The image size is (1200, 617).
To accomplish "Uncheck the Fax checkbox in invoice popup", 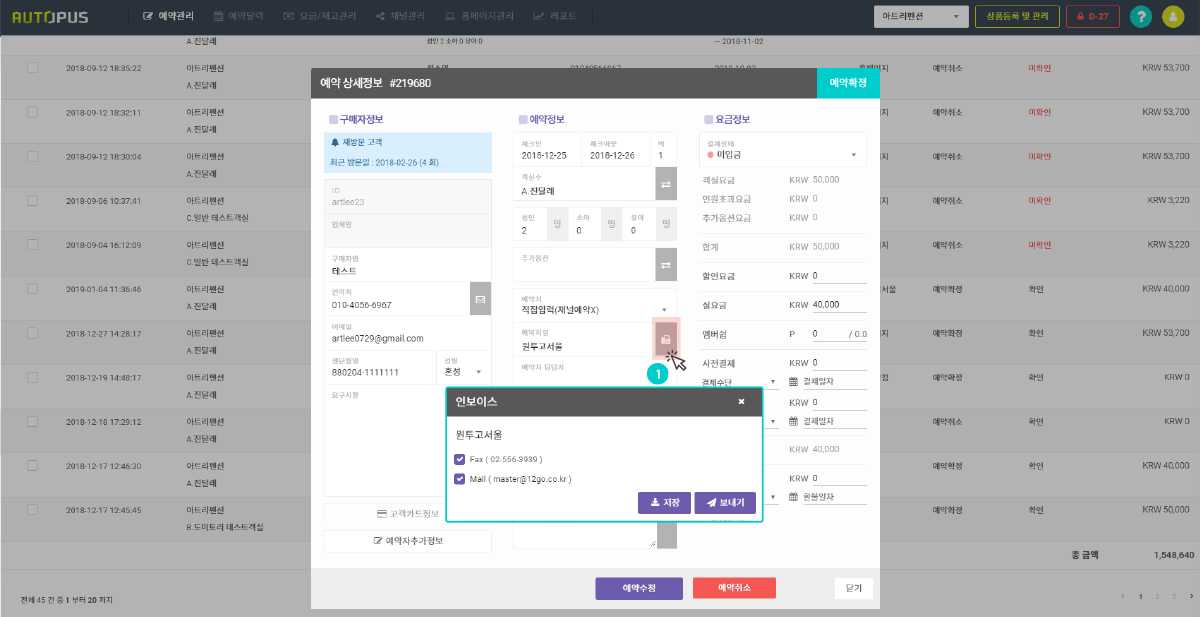I will (459, 459).
